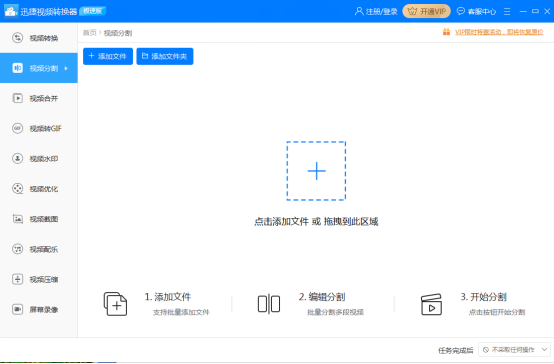Open 客服中心 in the title bar
This screenshot has width=554, height=364.
[x=482, y=12]
